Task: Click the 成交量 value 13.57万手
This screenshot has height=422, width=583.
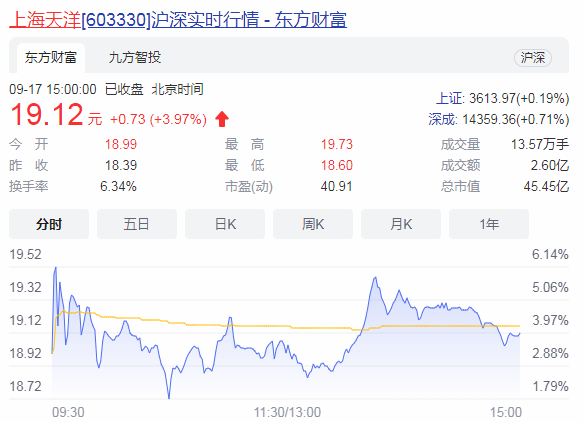Action: coord(540,144)
